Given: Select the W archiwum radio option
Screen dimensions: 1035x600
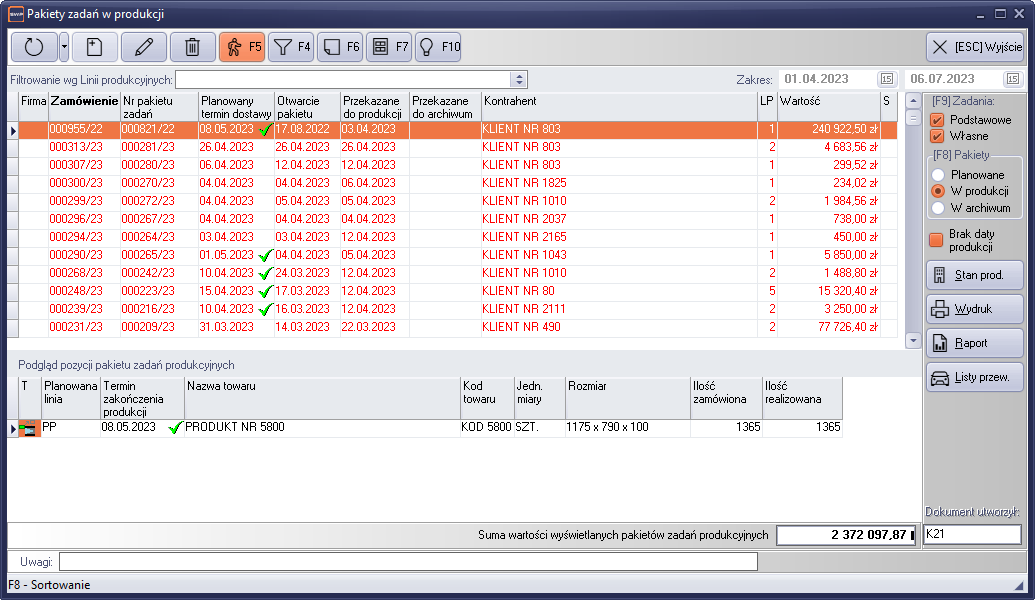Looking at the screenshot, I should pos(938,208).
